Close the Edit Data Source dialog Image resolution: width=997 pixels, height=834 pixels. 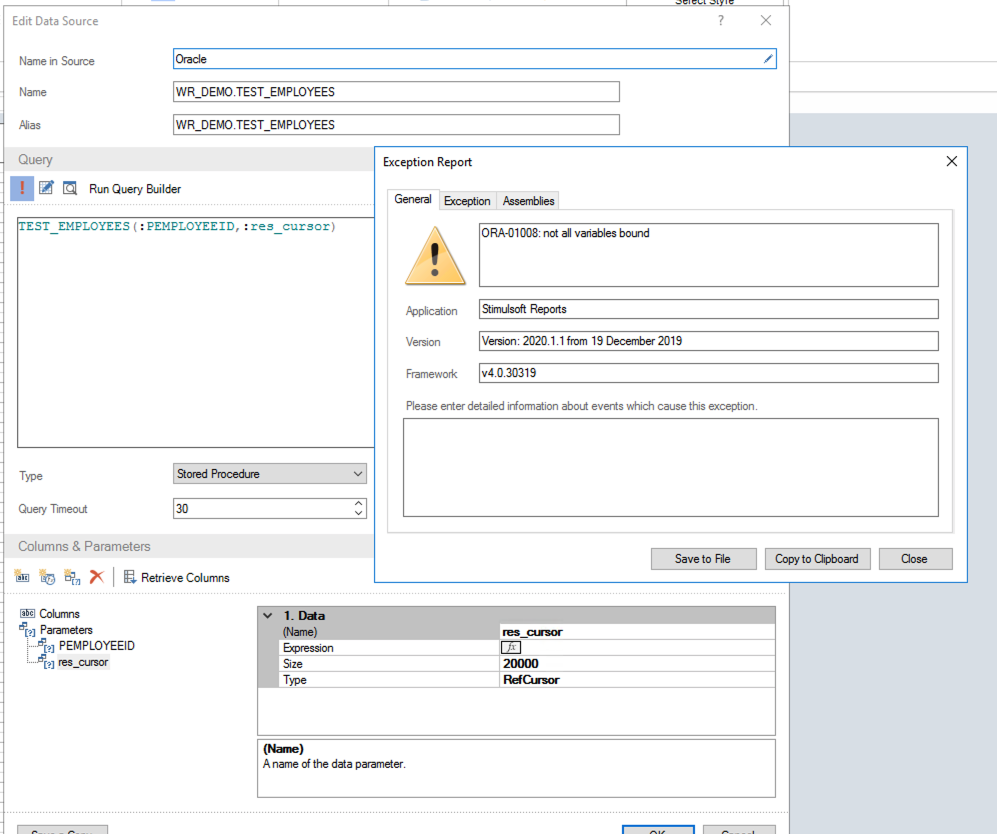click(x=766, y=20)
